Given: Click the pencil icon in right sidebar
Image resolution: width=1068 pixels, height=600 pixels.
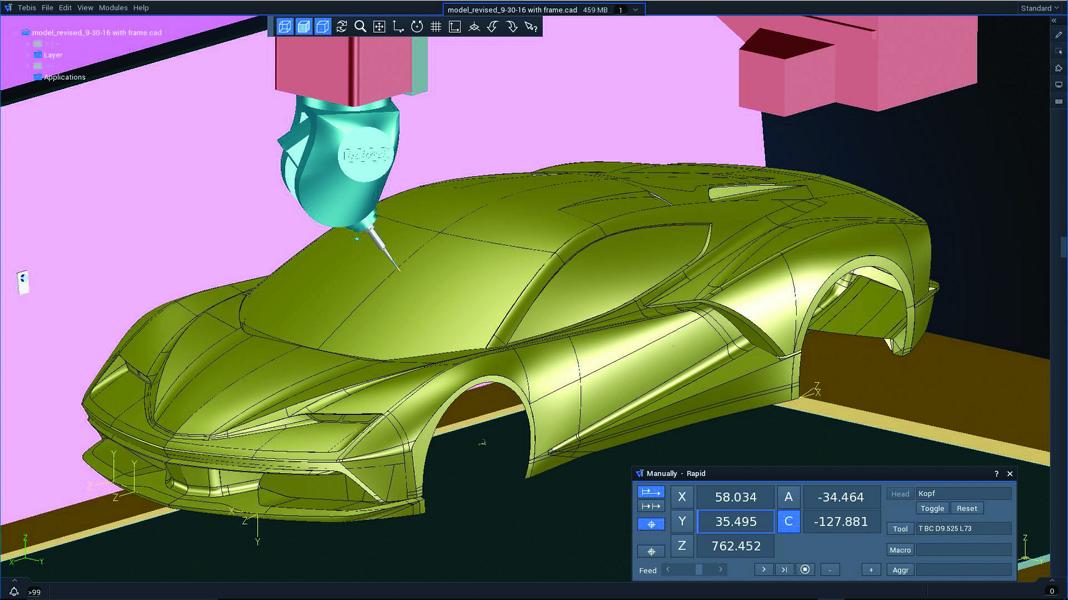Looking at the screenshot, I should [x=1058, y=35].
